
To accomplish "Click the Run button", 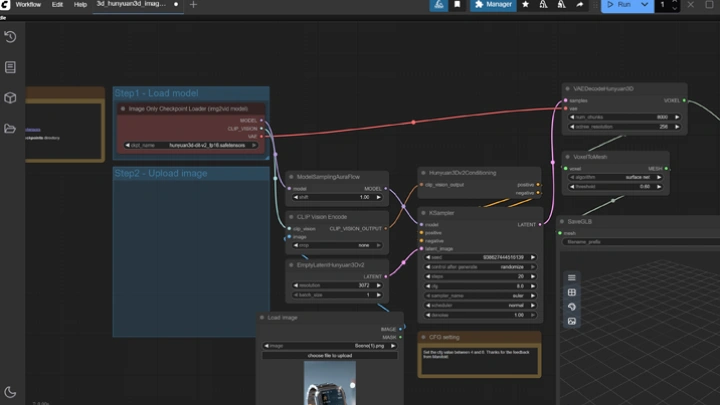I will pos(620,5).
